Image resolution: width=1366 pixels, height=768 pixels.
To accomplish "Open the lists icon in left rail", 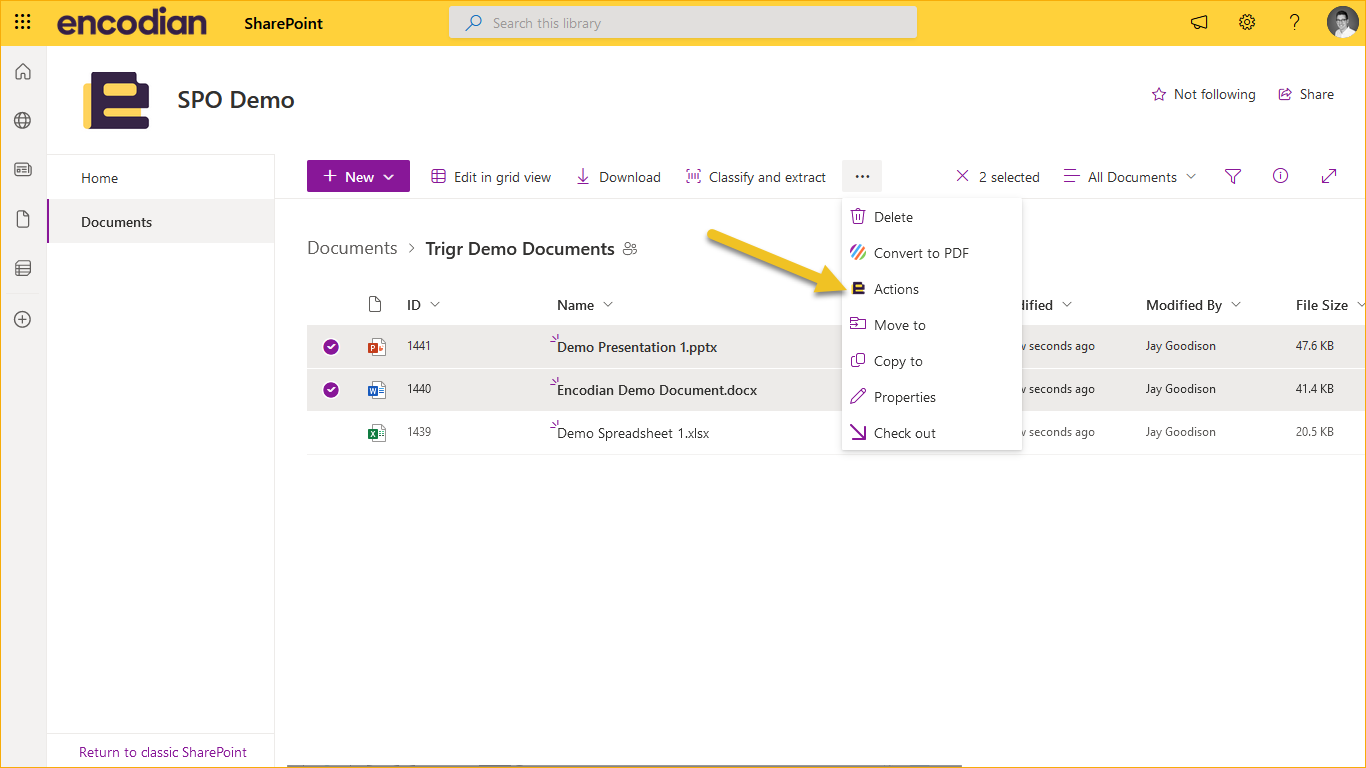I will tap(23, 268).
